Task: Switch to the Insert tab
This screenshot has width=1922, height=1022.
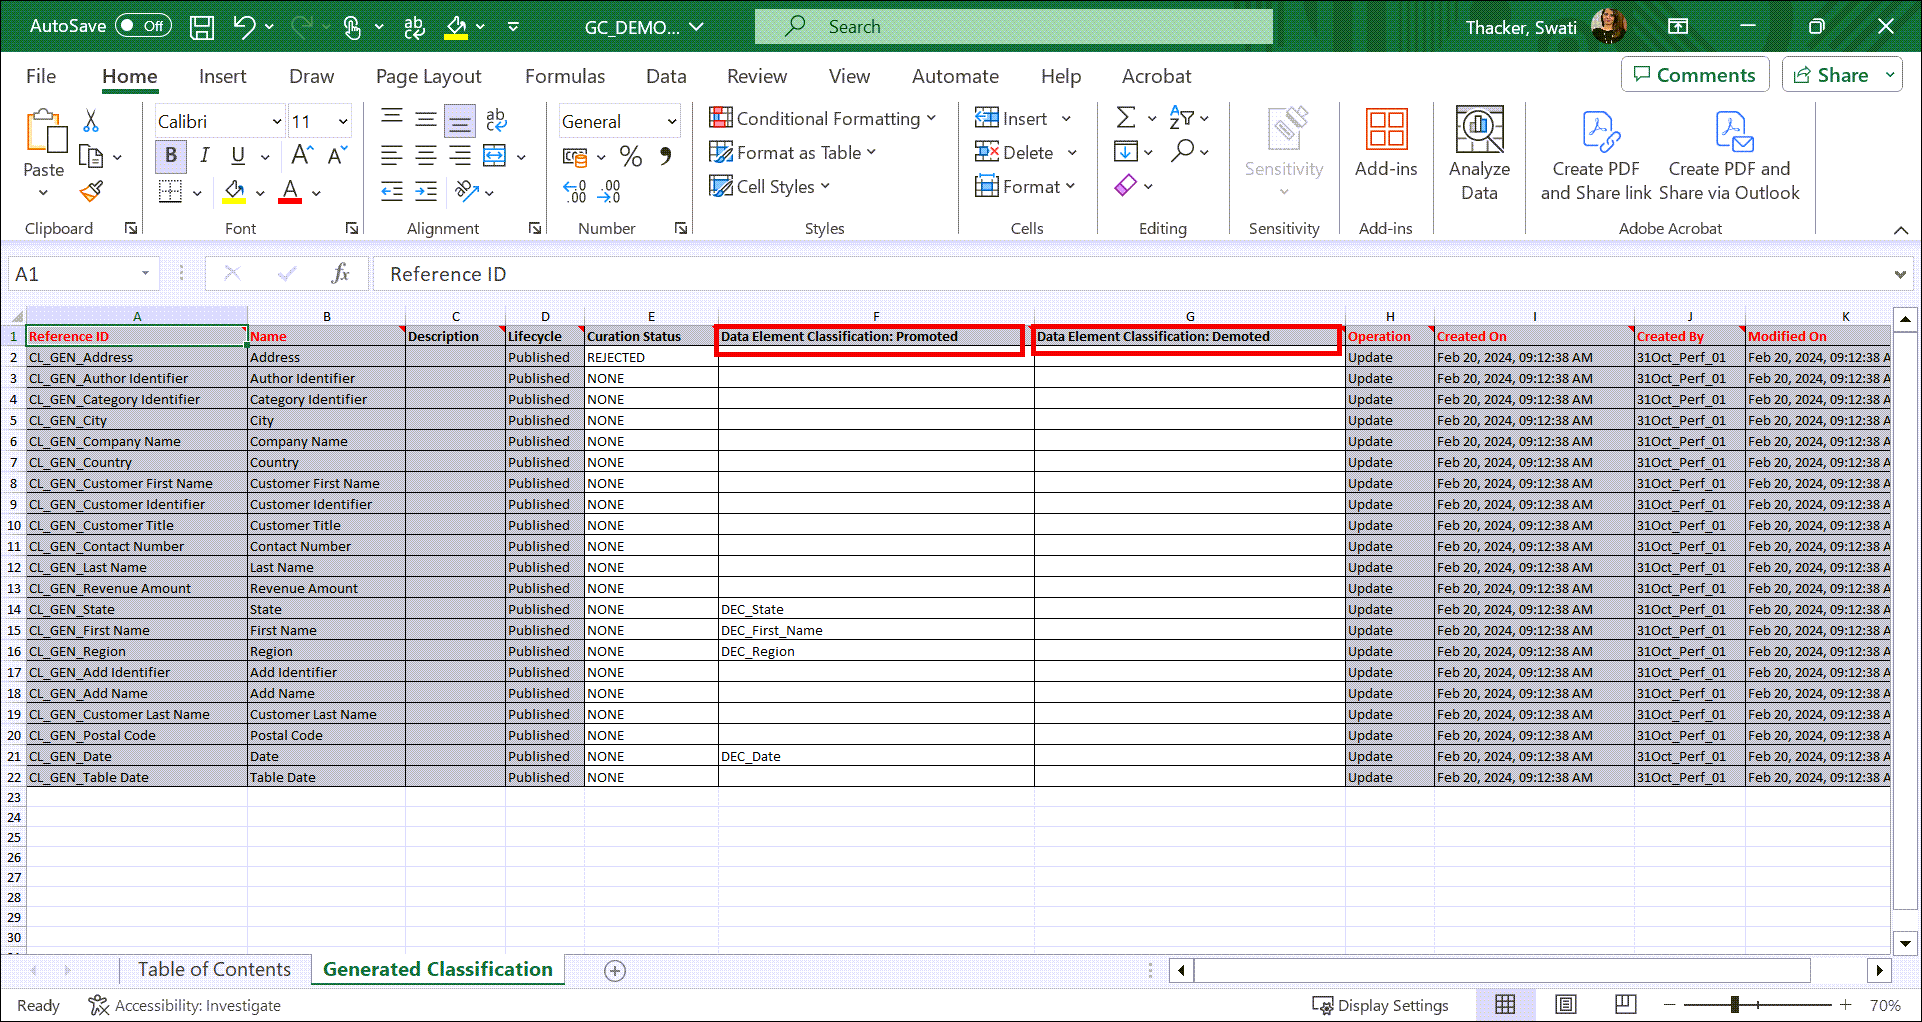Action: (222, 76)
